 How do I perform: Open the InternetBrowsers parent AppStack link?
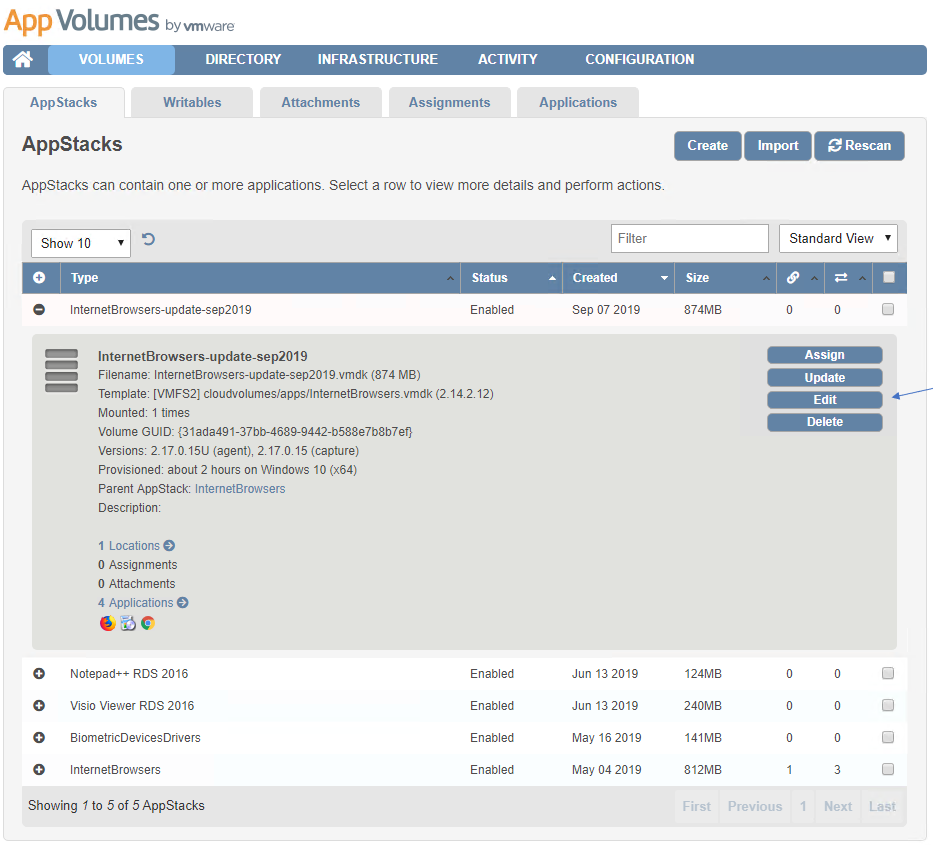click(x=240, y=489)
